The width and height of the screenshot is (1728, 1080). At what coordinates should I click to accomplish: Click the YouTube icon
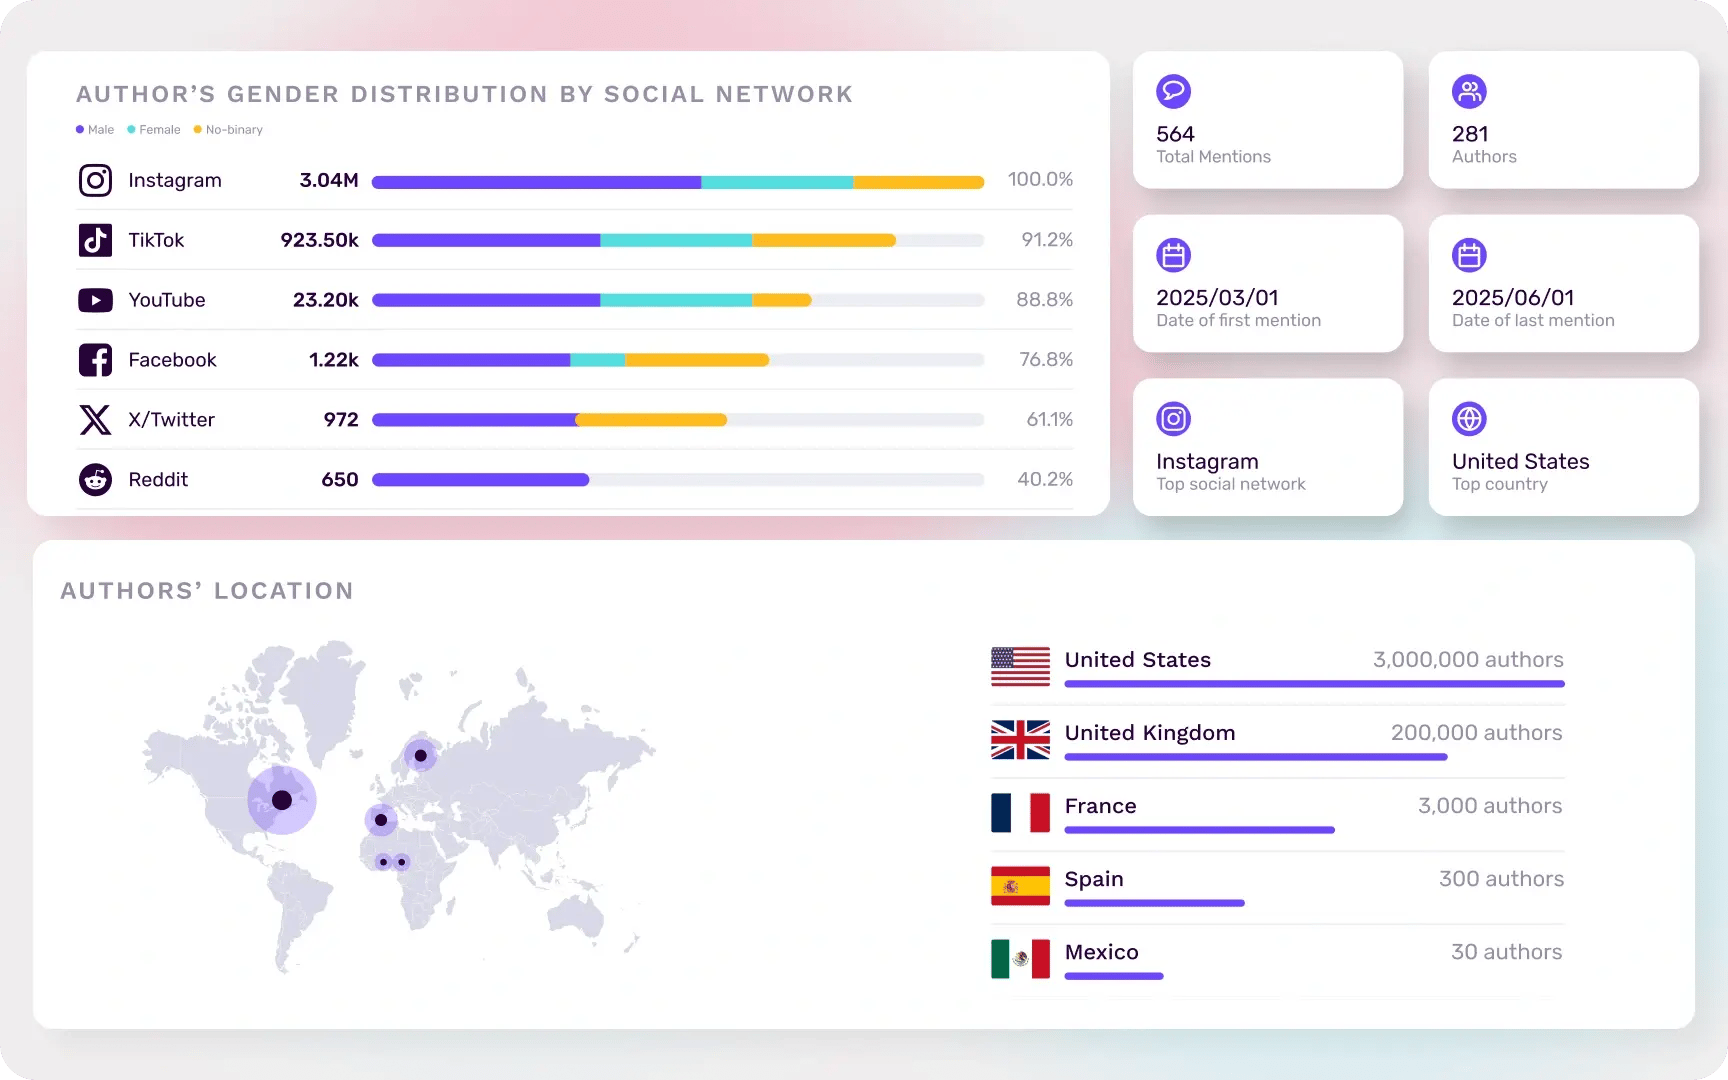click(95, 300)
